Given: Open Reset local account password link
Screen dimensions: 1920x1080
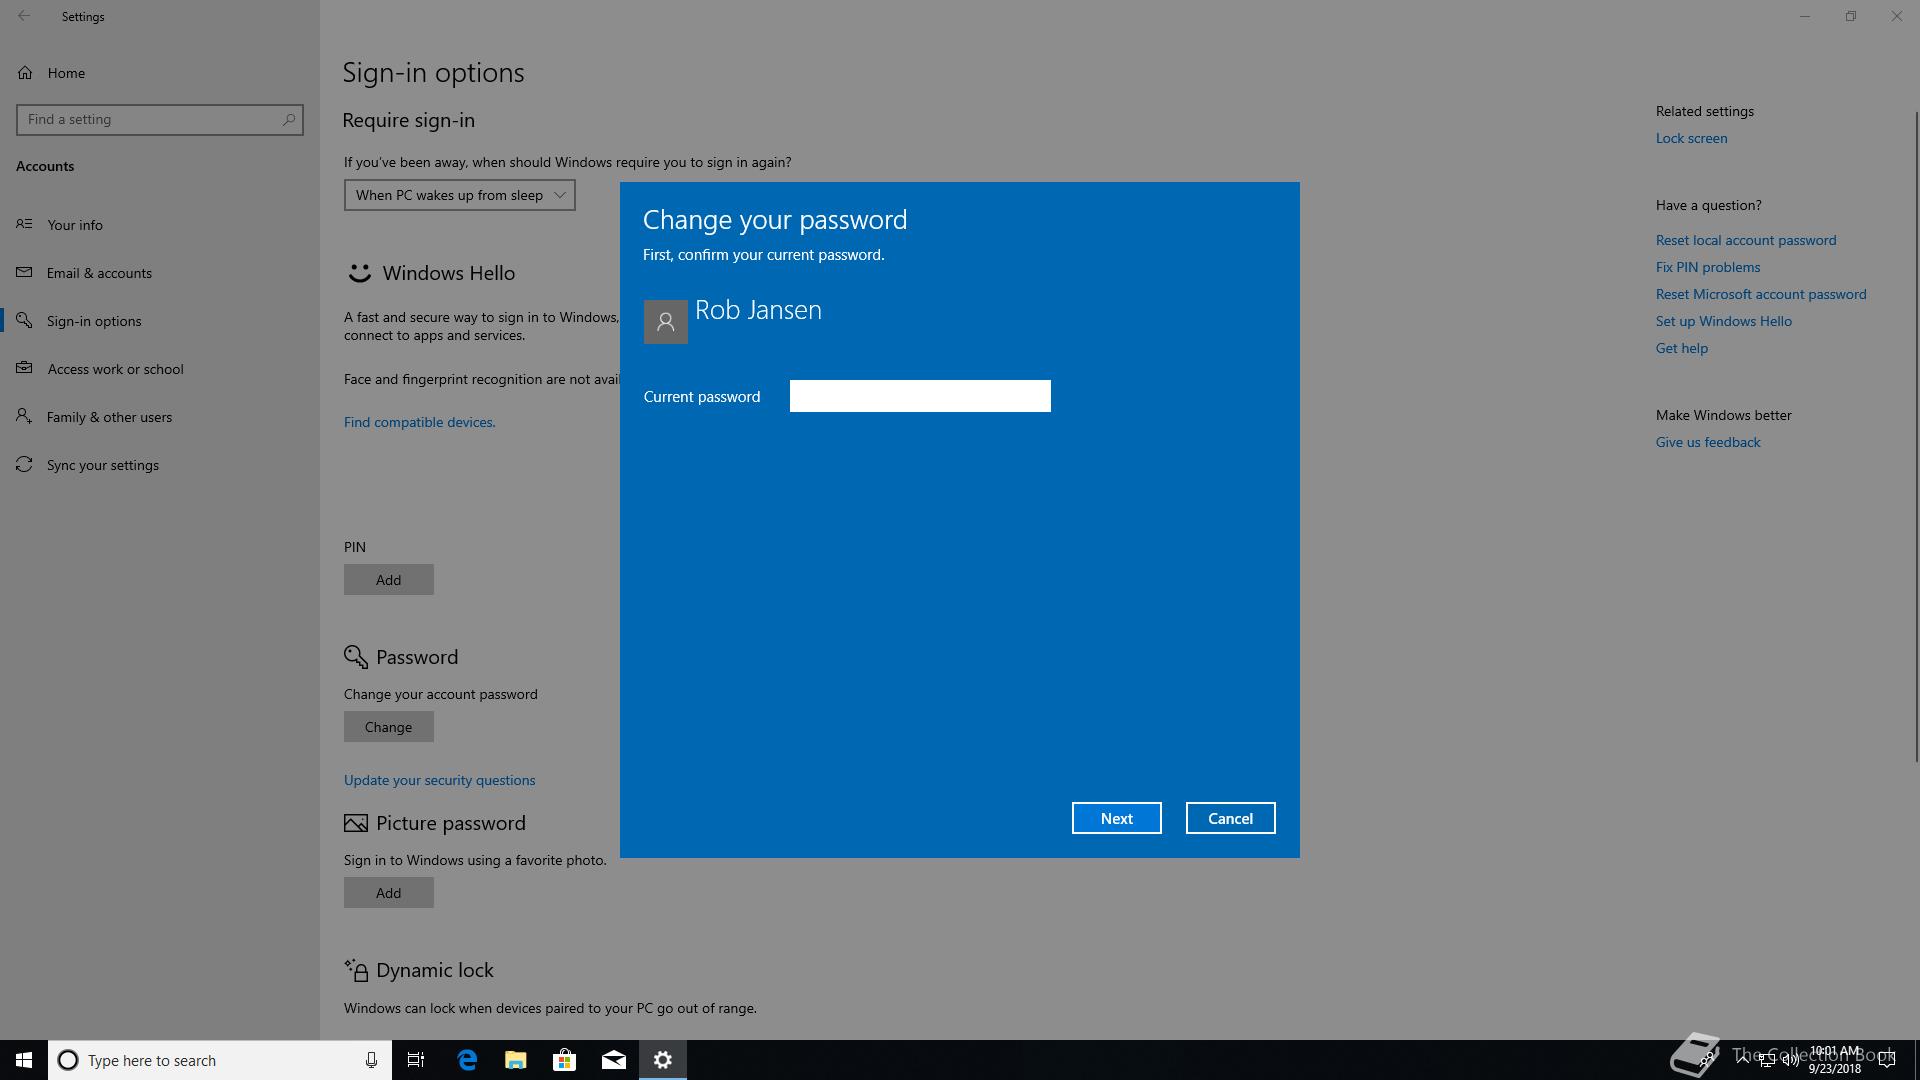Looking at the screenshot, I should (1745, 240).
